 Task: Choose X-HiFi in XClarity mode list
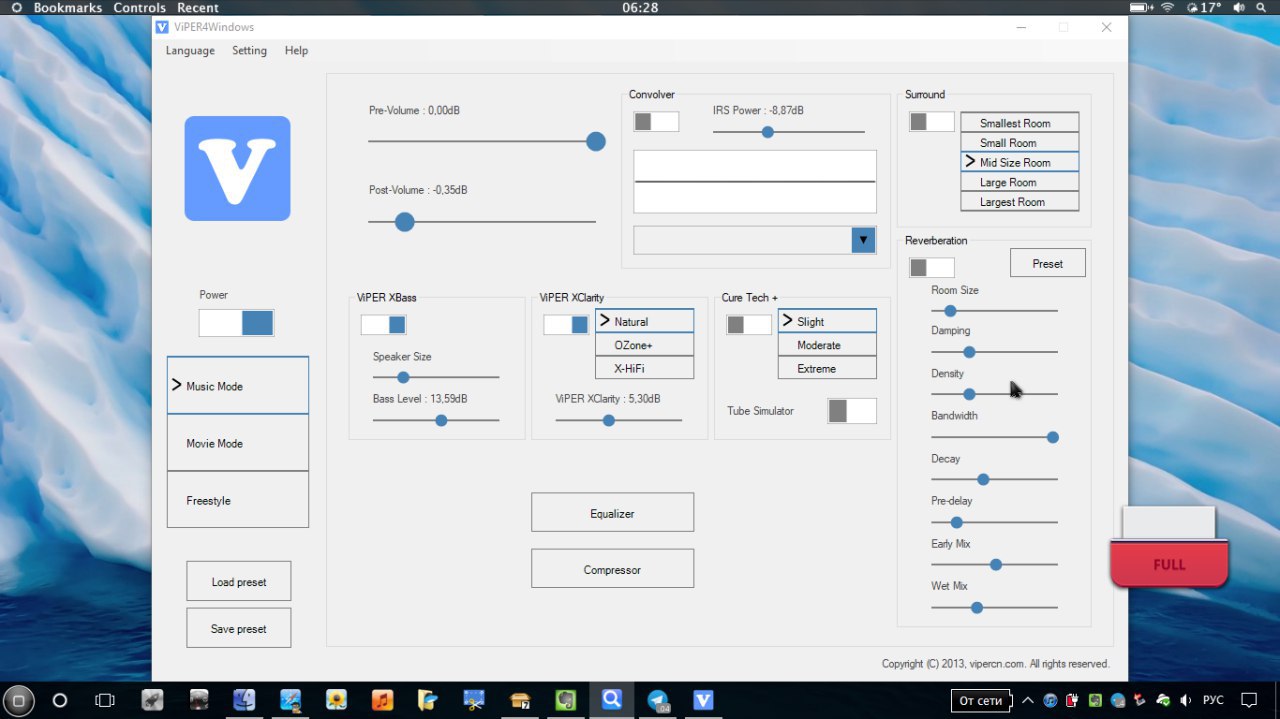[644, 368]
